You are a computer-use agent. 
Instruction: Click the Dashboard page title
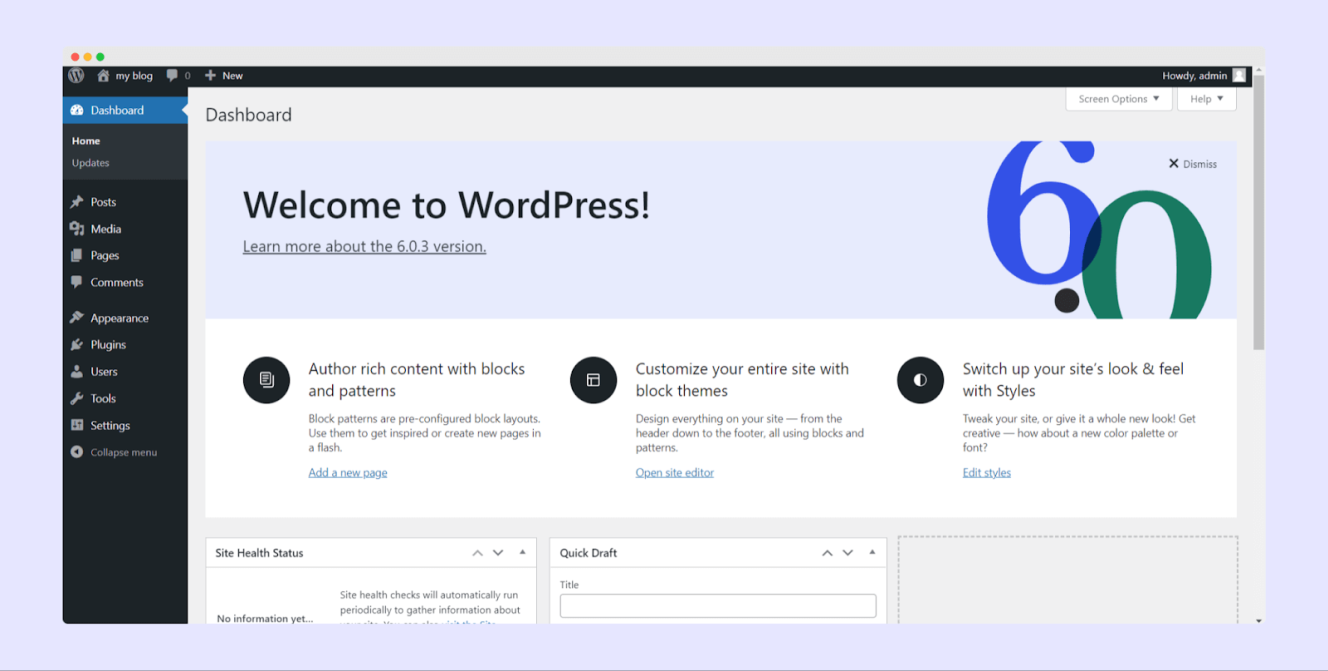249,115
